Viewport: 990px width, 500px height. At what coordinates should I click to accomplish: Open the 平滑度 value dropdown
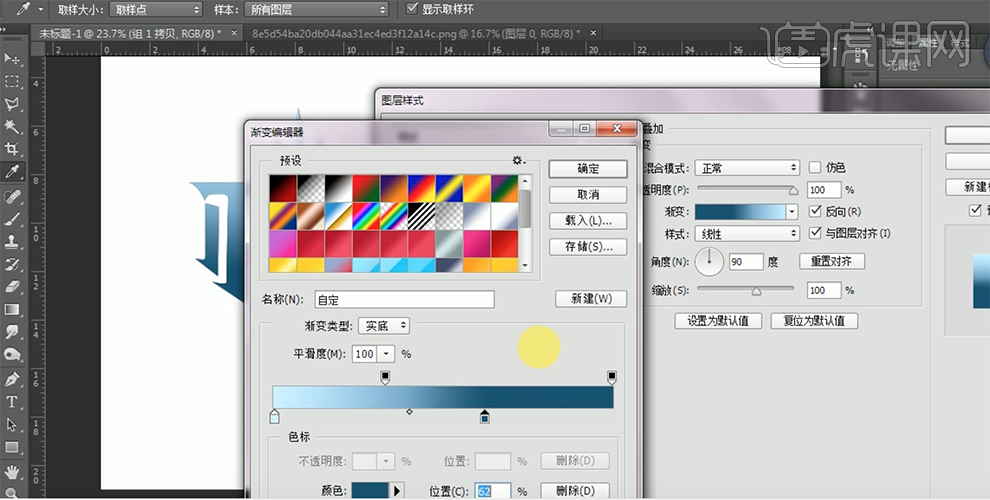(x=386, y=354)
